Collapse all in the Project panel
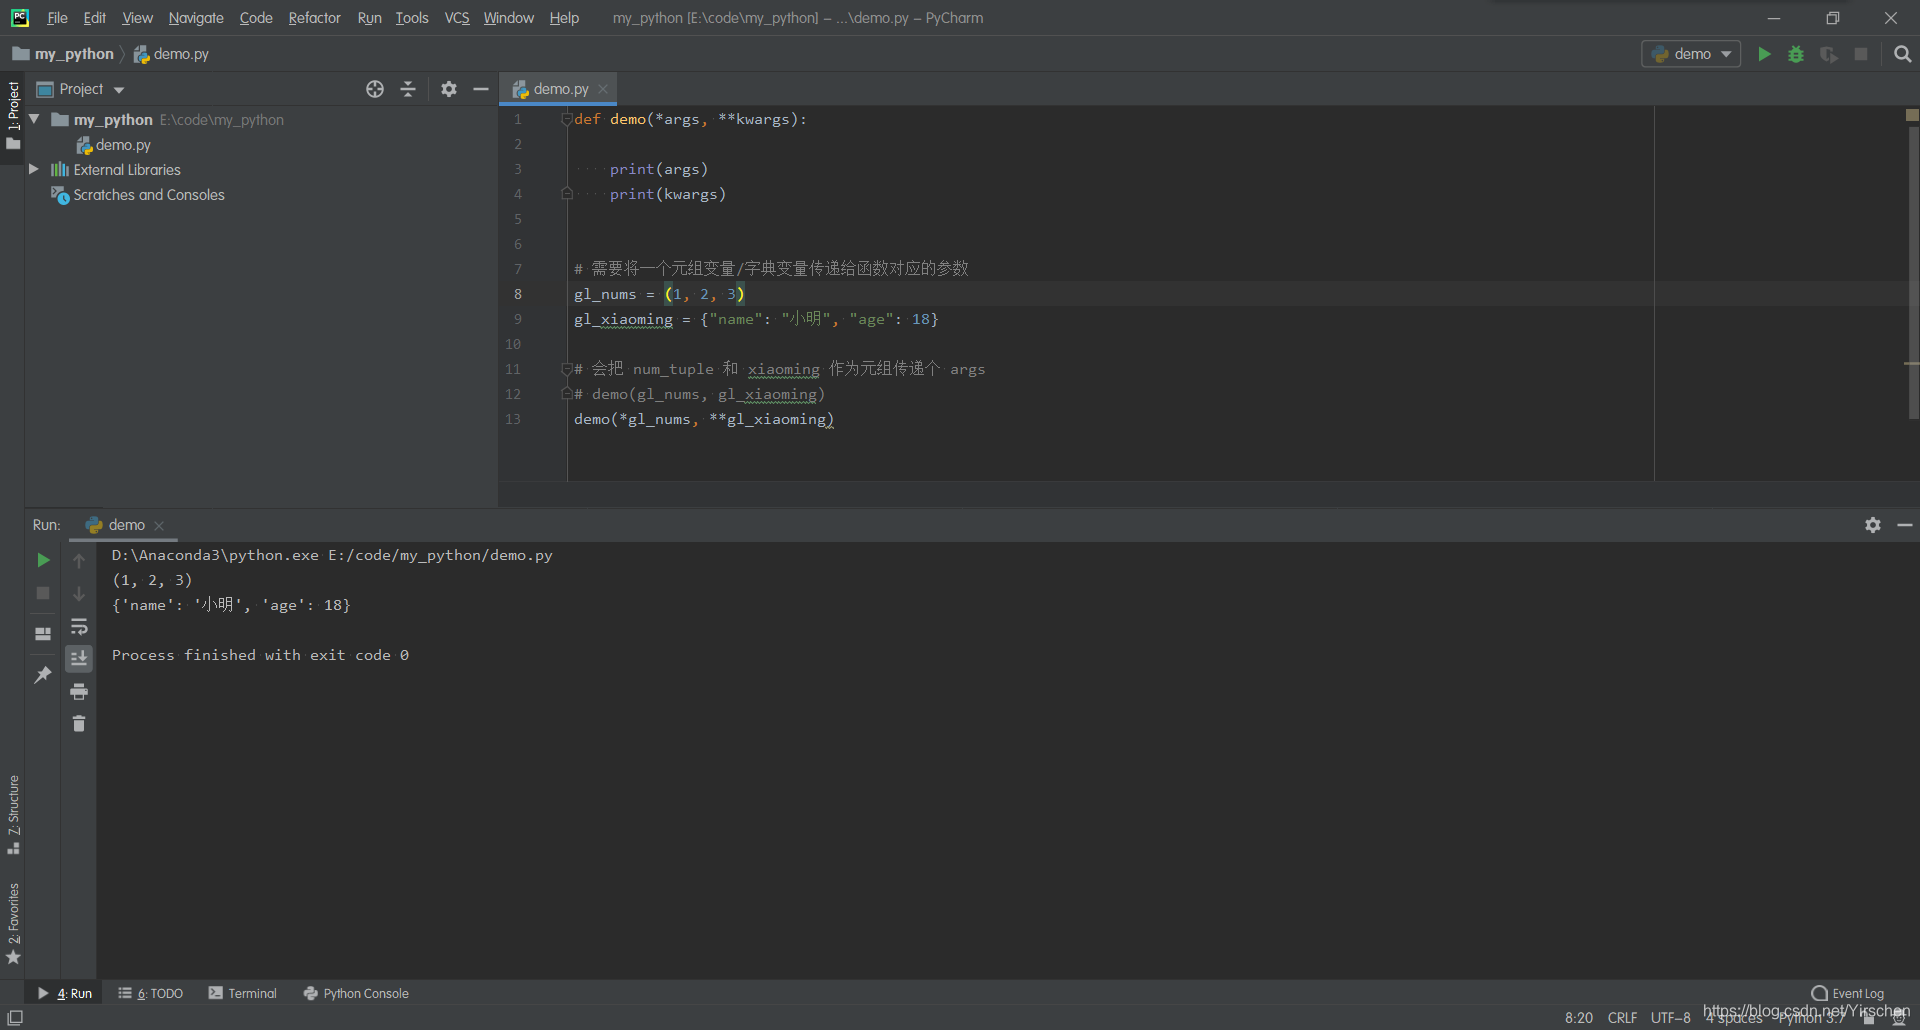1920x1030 pixels. click(408, 89)
